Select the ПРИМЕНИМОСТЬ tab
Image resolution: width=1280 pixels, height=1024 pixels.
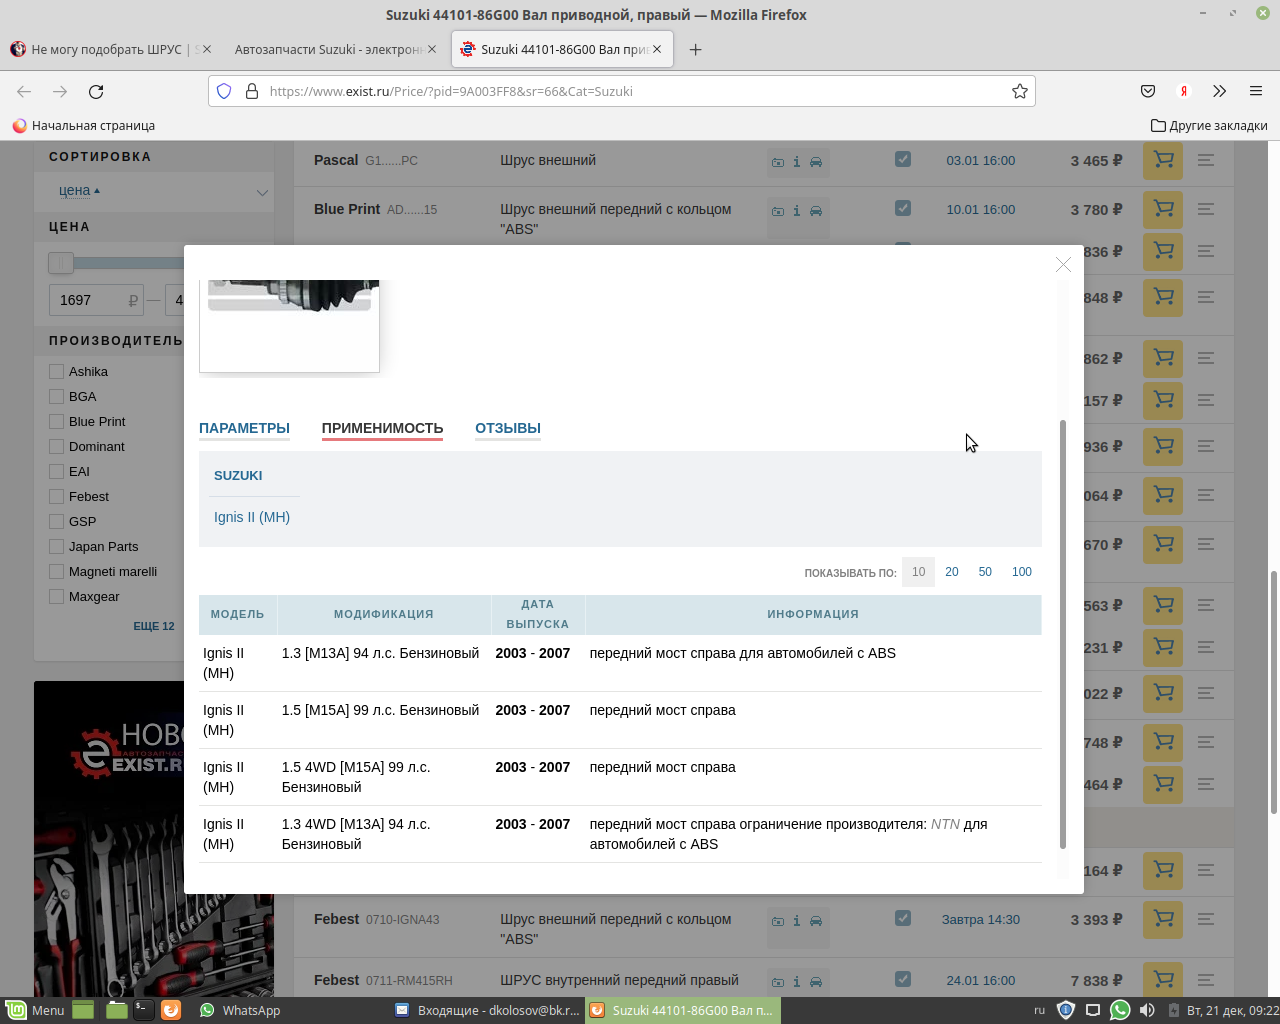click(x=382, y=428)
